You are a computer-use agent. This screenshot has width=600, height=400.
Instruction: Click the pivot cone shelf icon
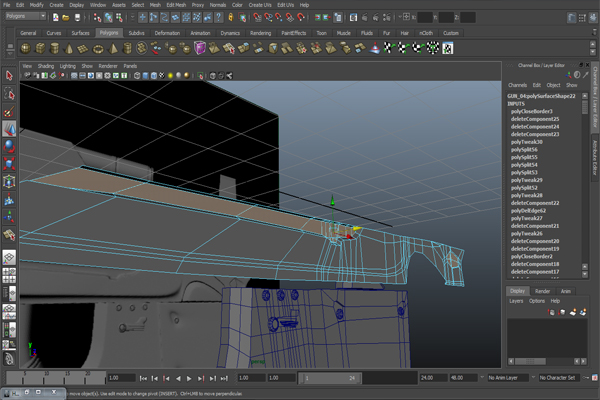[375, 48]
